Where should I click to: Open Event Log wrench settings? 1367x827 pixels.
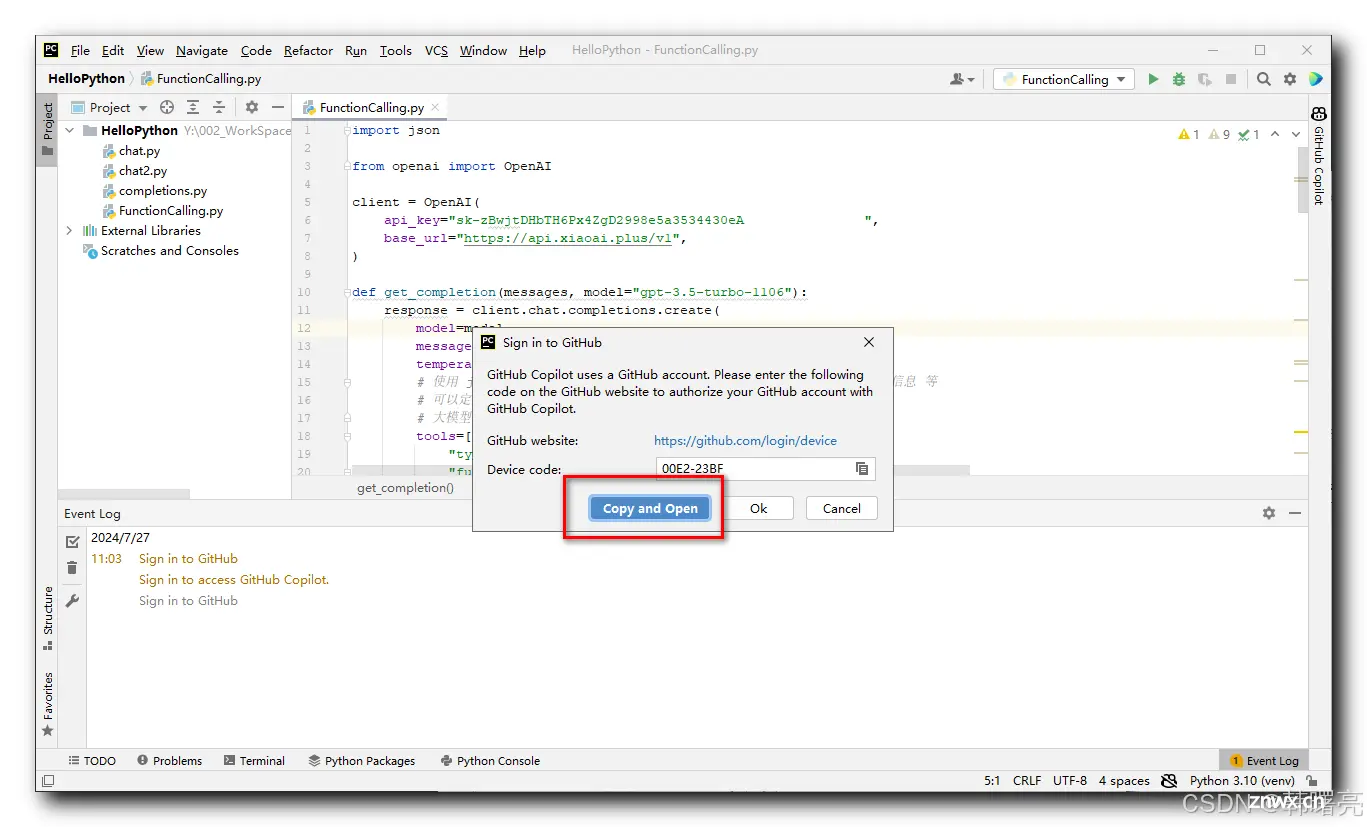[x=72, y=601]
